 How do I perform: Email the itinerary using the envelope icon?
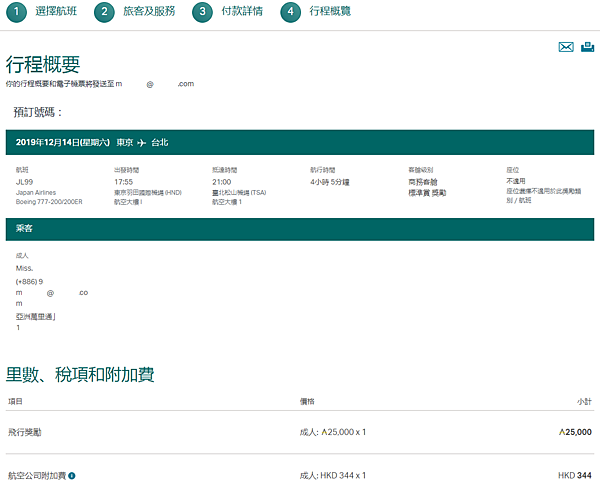pyautogui.click(x=566, y=47)
